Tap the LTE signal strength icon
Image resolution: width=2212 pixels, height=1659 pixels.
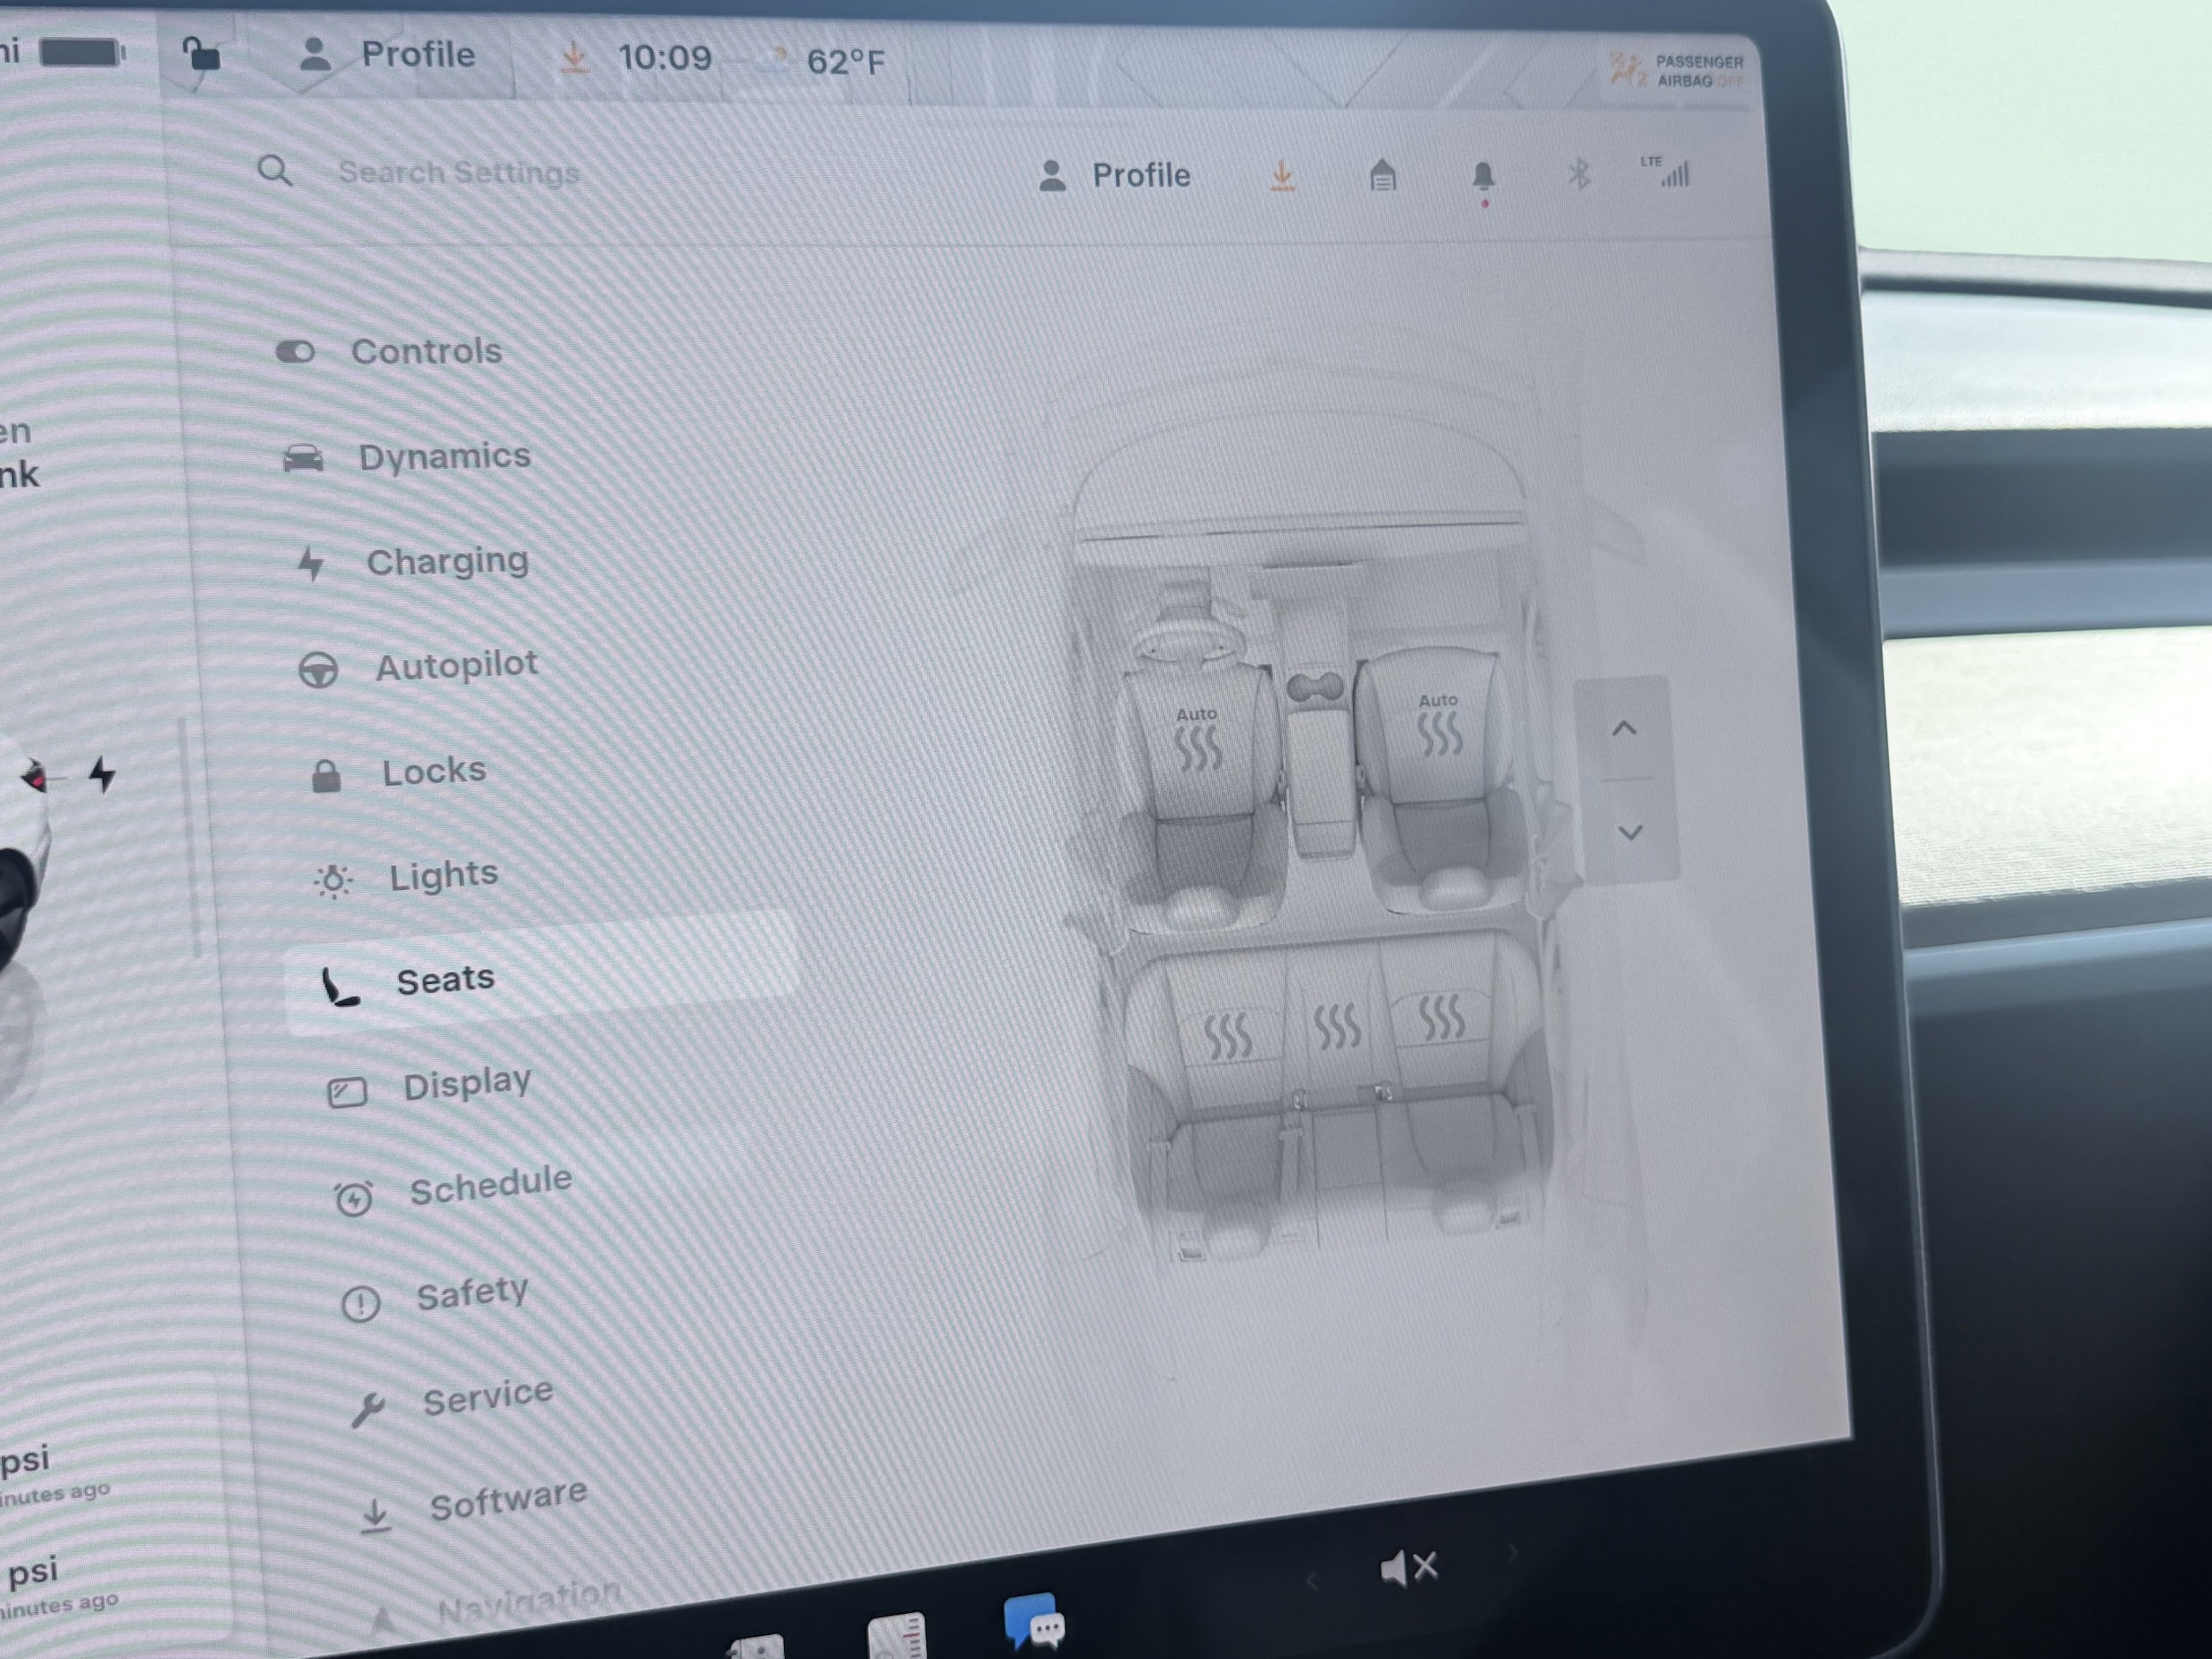coord(1668,173)
